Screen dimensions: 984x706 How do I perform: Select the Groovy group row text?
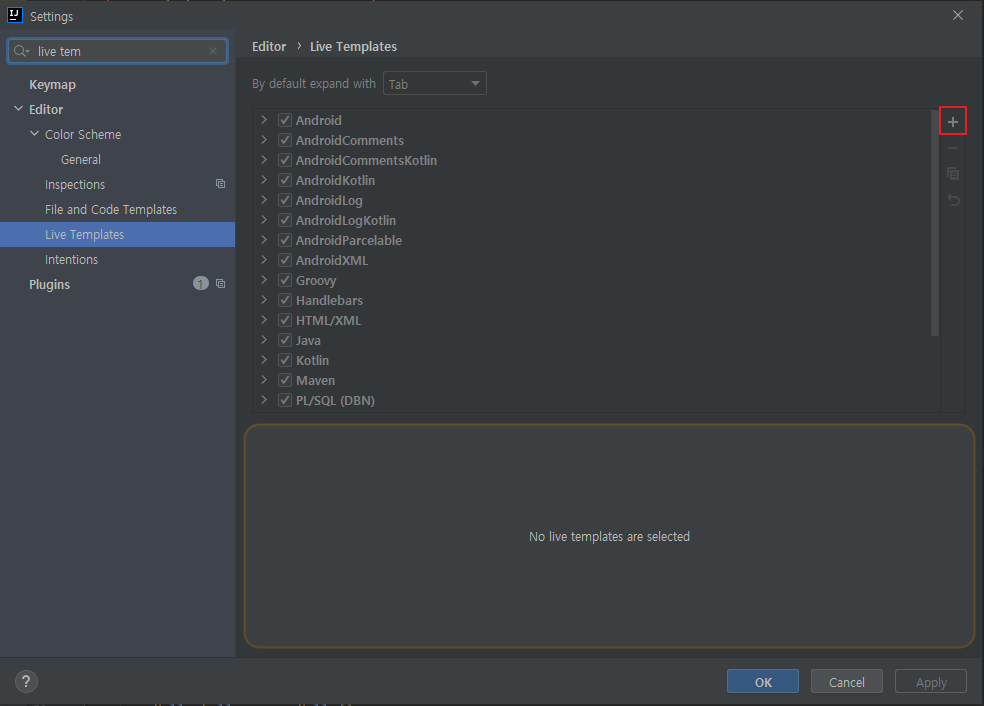pyautogui.click(x=316, y=281)
